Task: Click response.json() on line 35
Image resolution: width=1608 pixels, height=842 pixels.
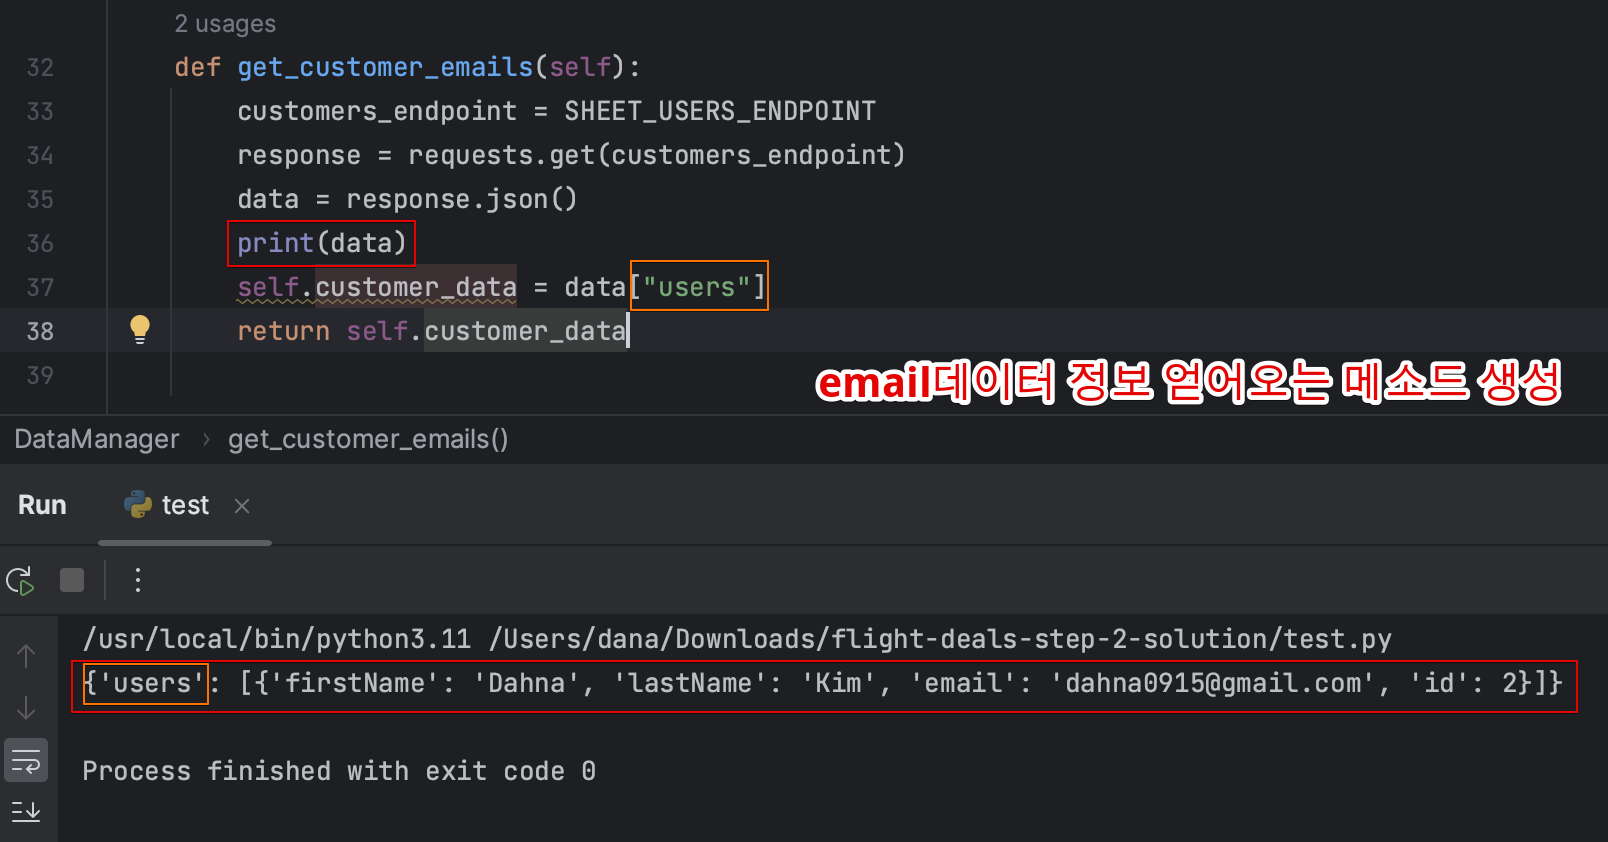Action: (x=461, y=199)
